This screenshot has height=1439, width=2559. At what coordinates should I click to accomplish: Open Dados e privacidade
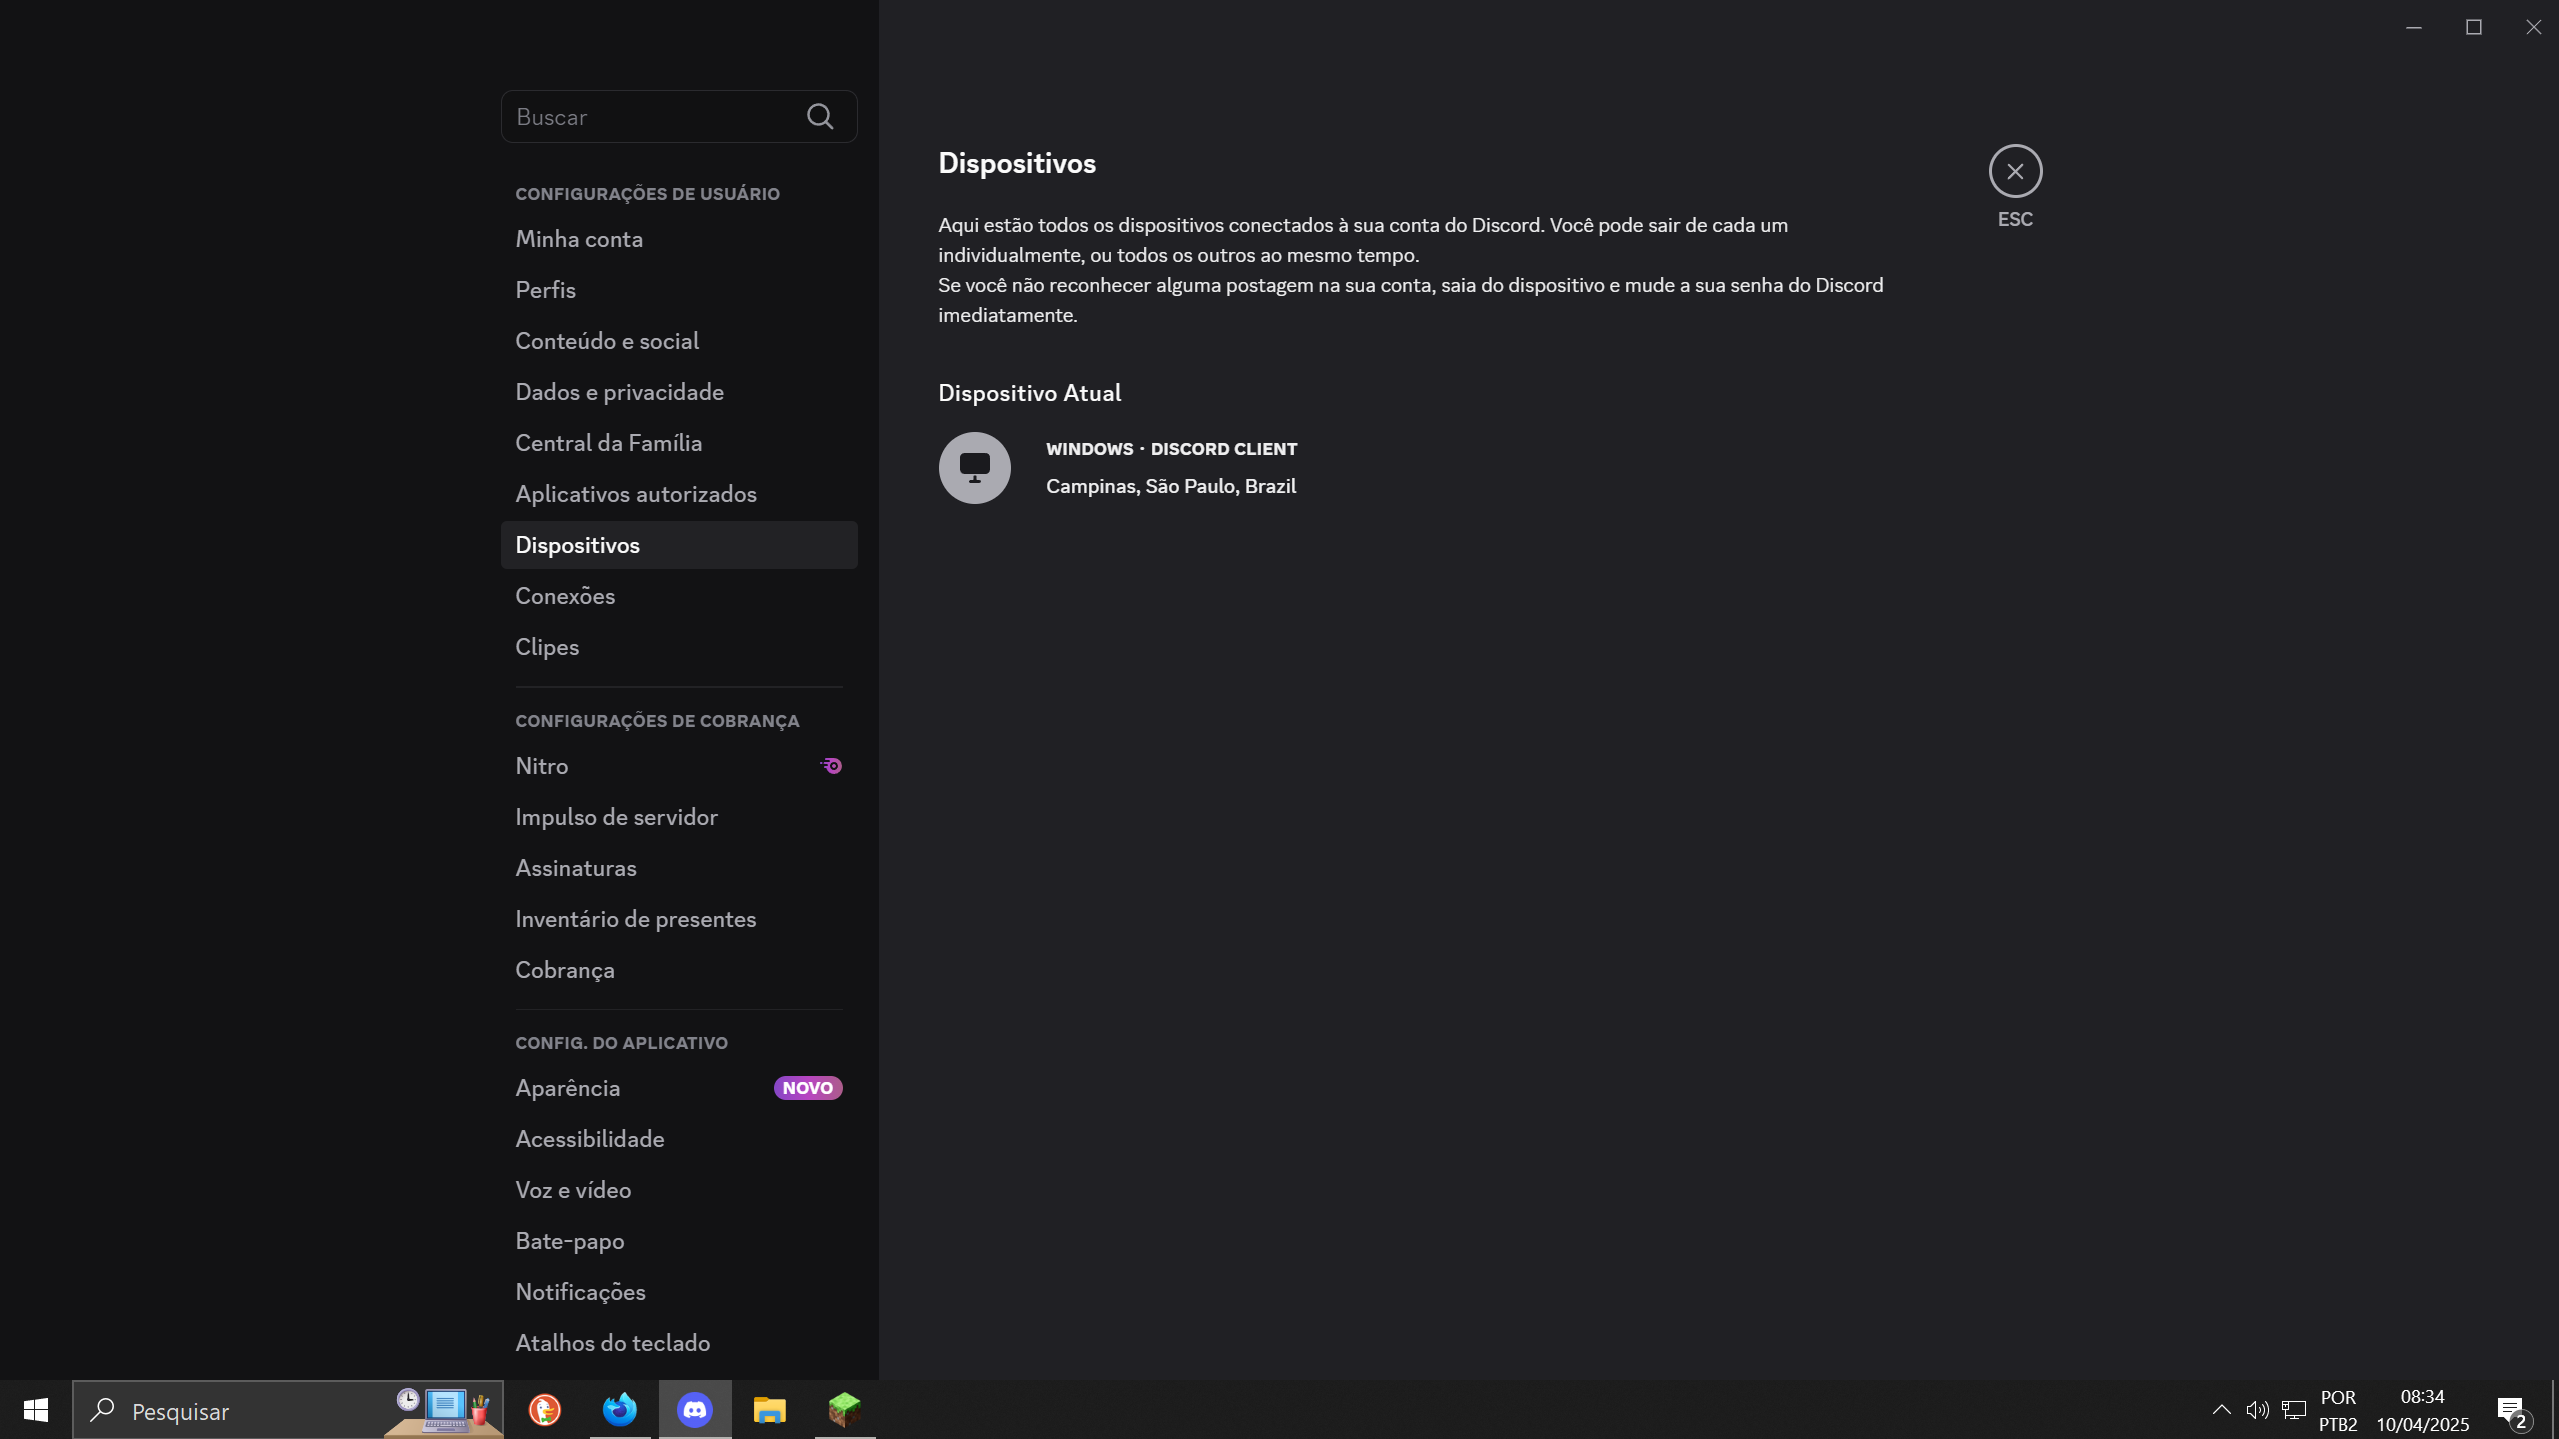coord(679,392)
